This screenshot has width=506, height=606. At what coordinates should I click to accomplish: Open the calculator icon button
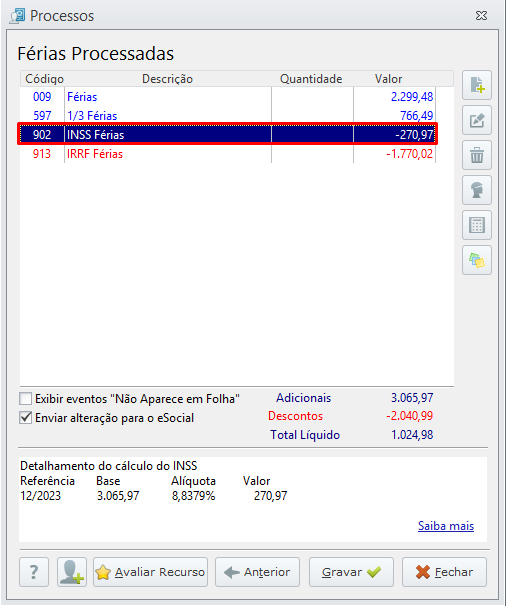[477, 225]
